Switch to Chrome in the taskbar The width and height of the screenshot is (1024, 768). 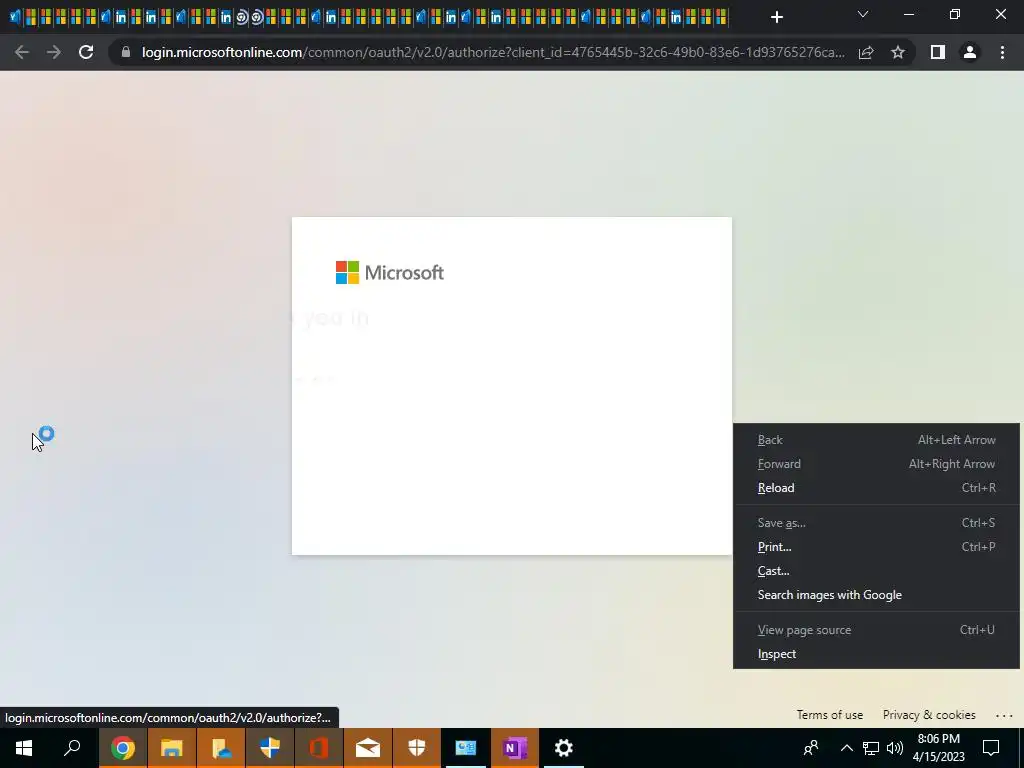pos(123,748)
